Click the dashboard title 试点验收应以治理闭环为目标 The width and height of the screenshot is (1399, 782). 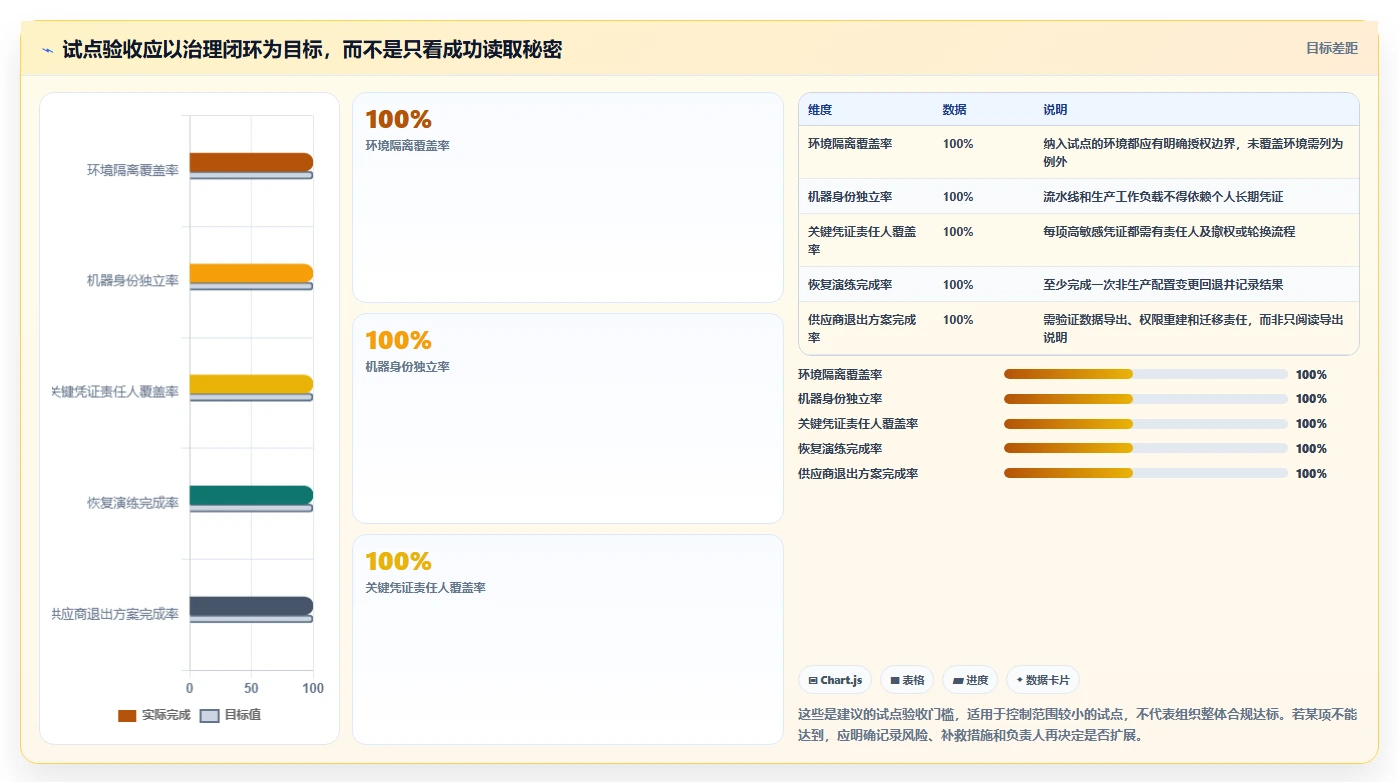pyautogui.click(x=312, y=50)
